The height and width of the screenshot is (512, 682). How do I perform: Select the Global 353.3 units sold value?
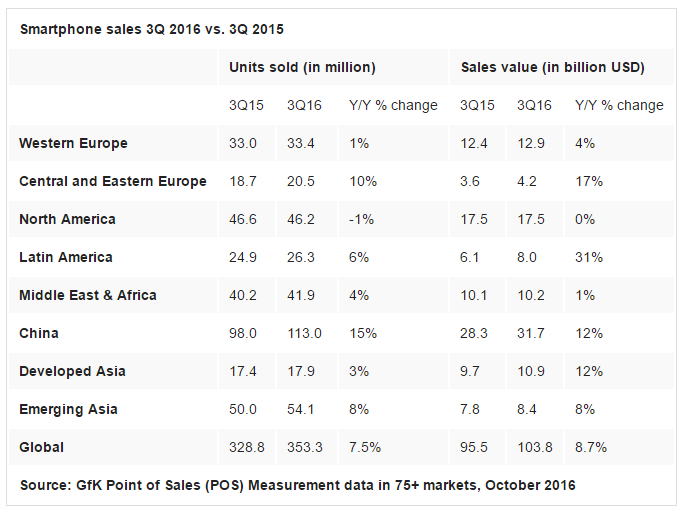305,447
